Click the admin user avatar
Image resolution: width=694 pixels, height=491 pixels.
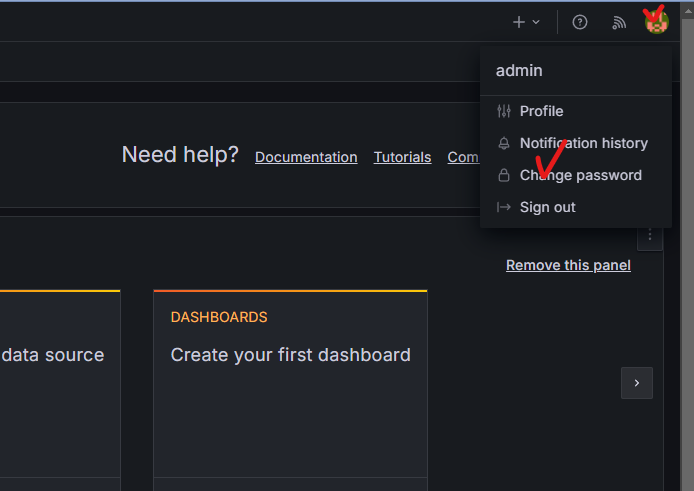(656, 22)
